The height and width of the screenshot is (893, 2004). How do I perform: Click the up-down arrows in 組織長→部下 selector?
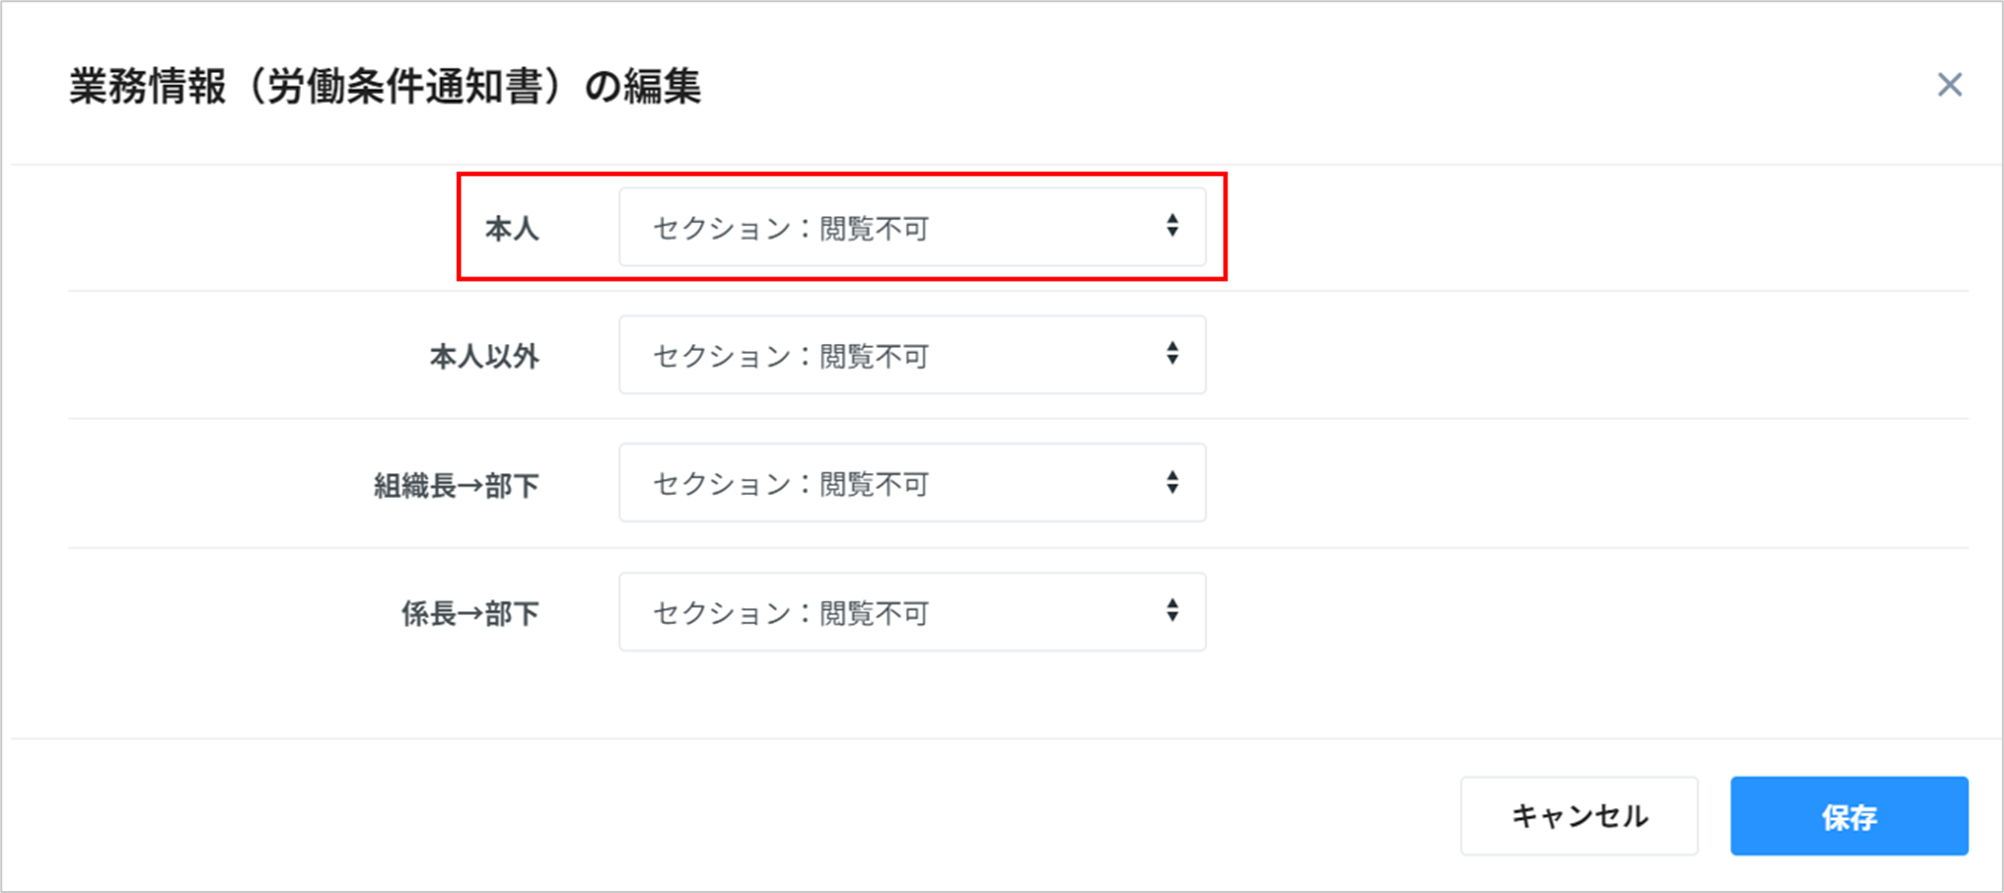(x=1172, y=482)
